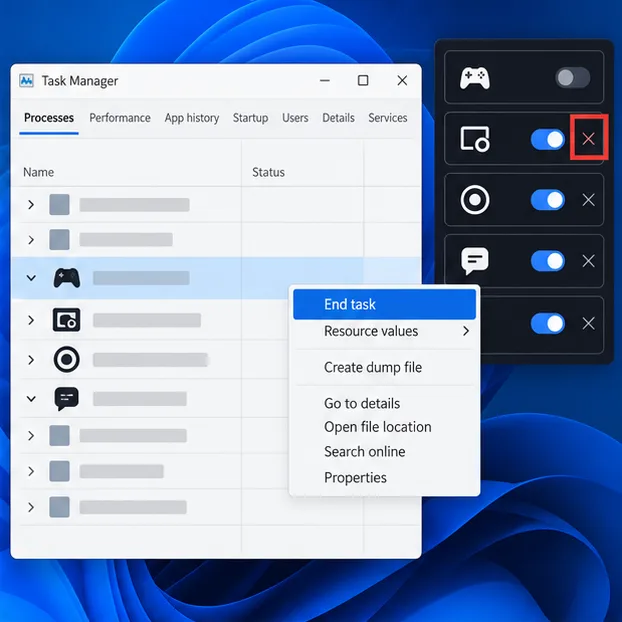
Task: Expand the screen capture process row
Action: [31, 320]
